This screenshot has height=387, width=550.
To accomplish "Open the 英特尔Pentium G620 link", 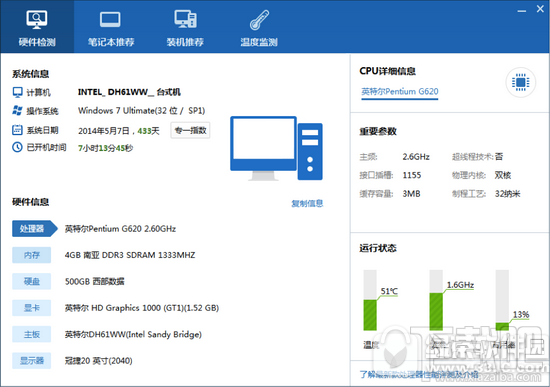I will coord(400,92).
